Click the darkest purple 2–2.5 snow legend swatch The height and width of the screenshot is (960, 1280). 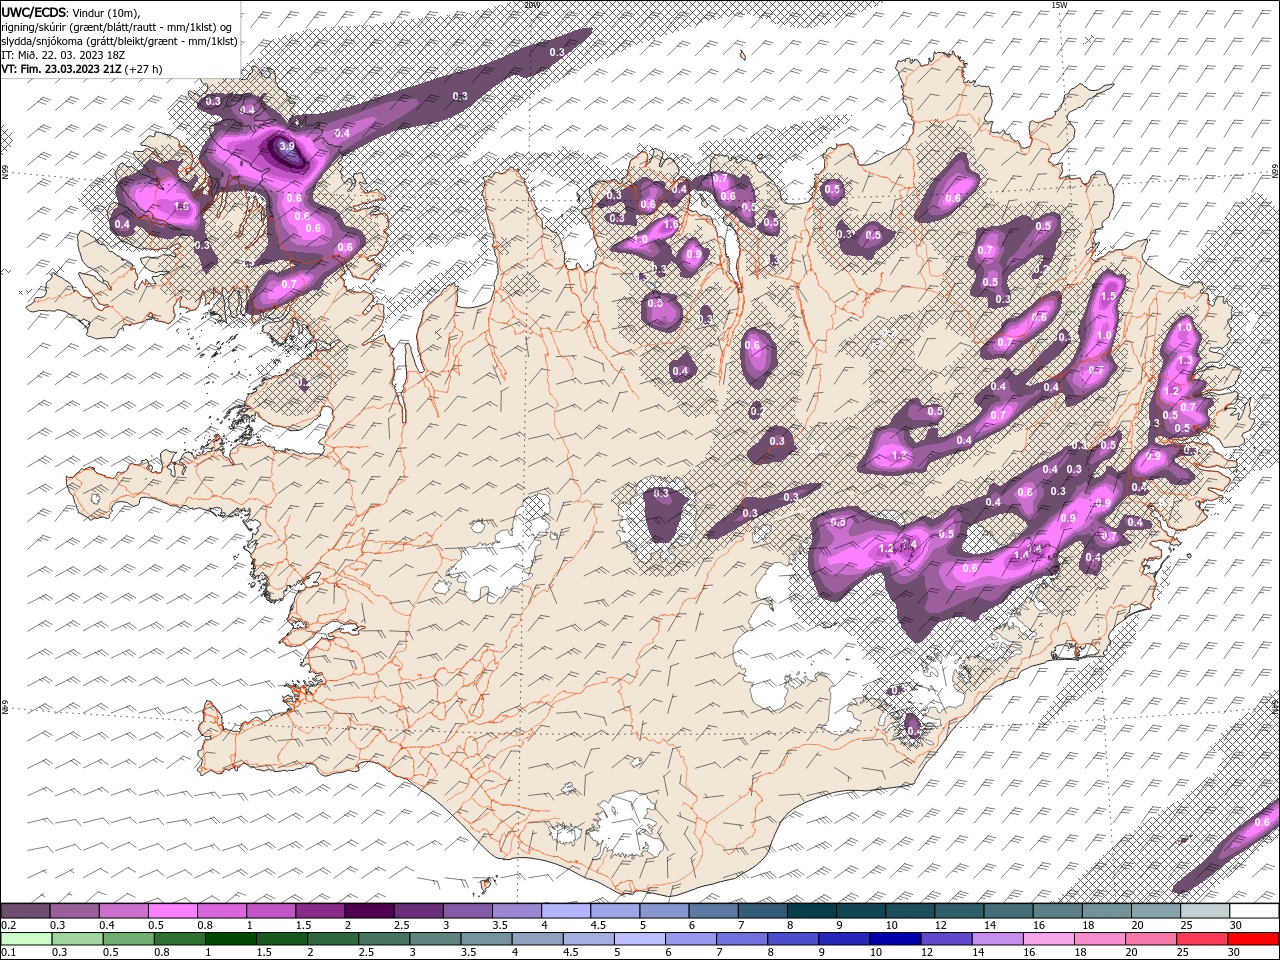369,911
